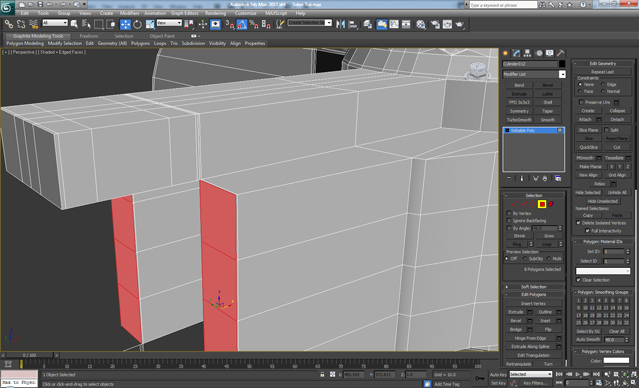Uncheck the Clear Selection checkbox
The height and width of the screenshot is (388, 639).
(x=579, y=280)
